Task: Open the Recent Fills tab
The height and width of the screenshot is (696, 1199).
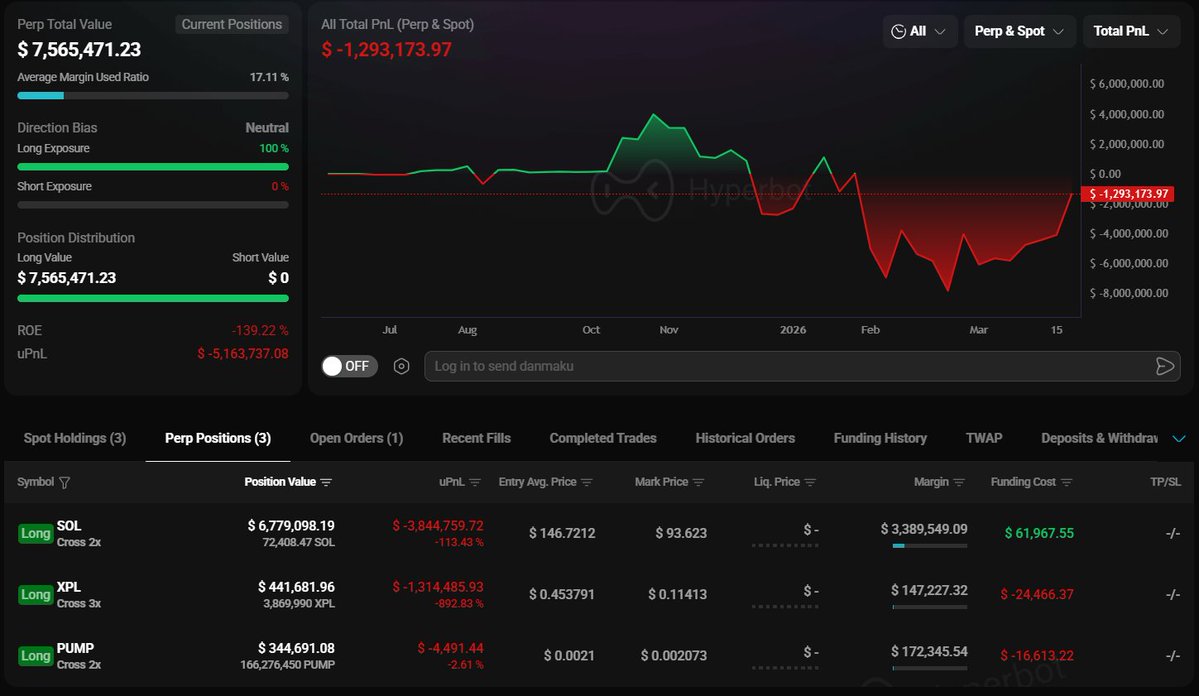Action: pyautogui.click(x=476, y=438)
